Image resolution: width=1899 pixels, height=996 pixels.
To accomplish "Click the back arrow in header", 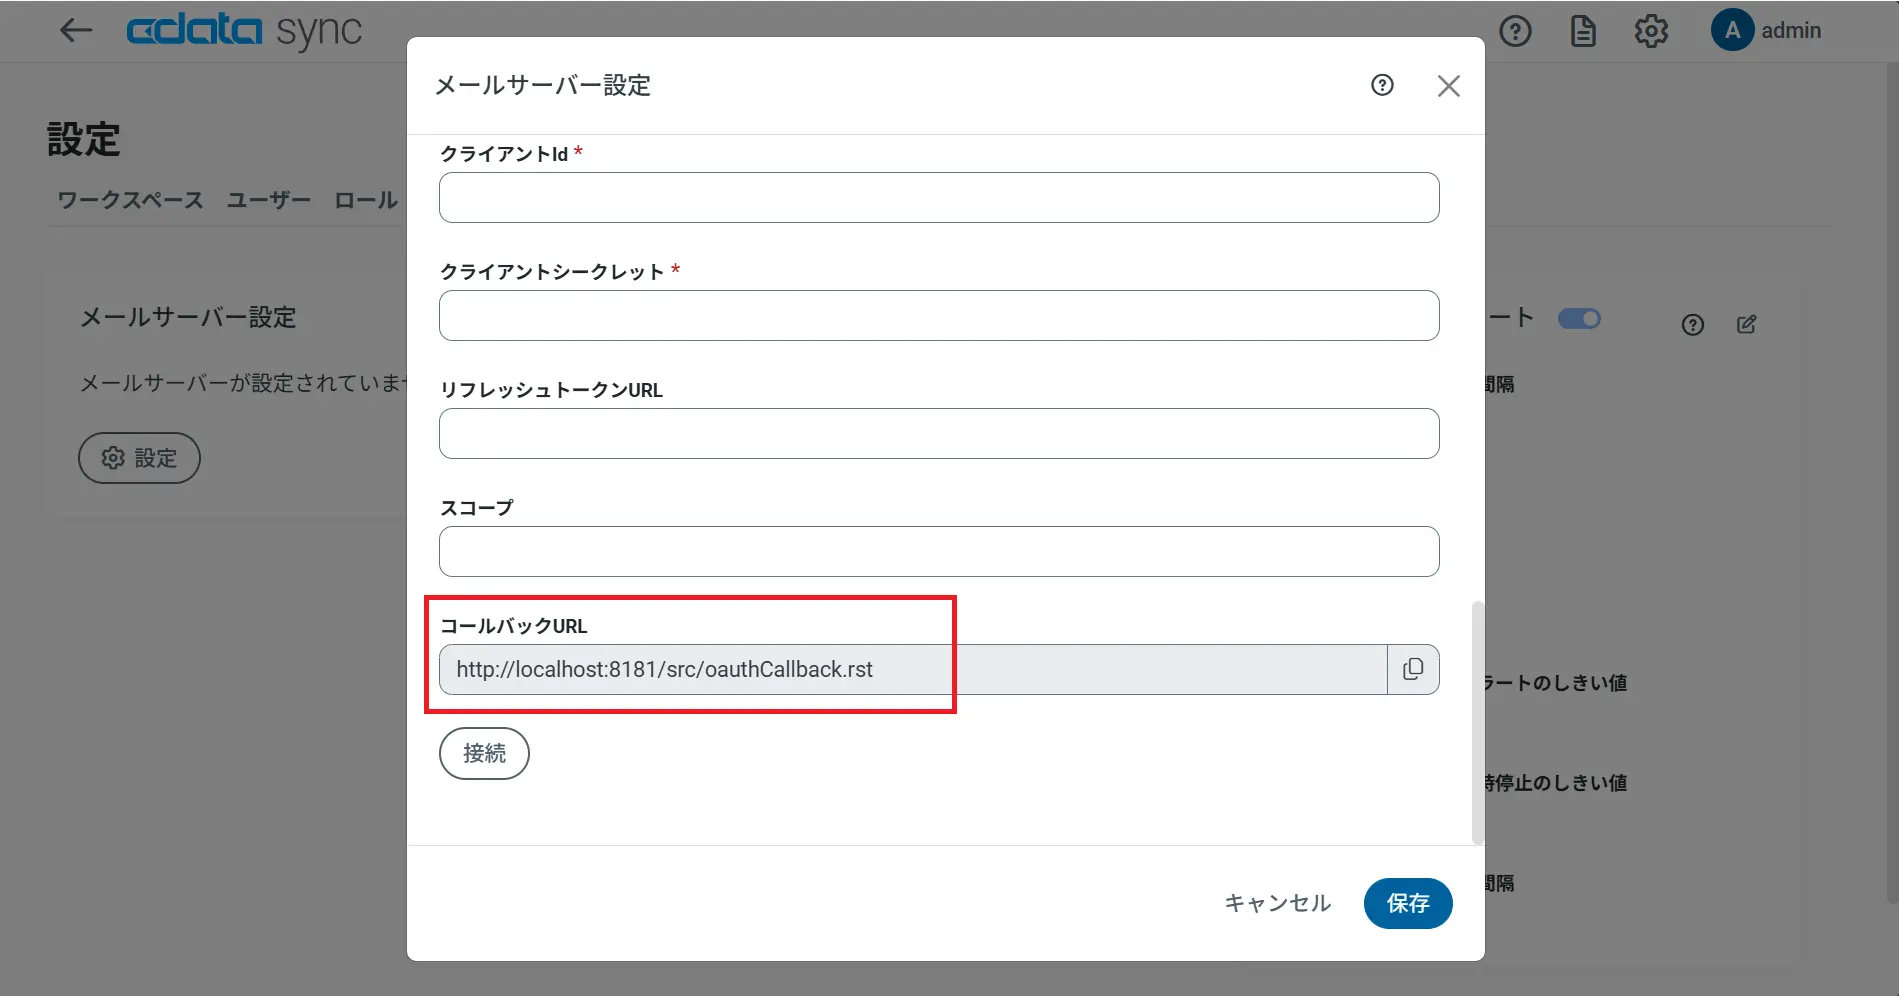I will click(76, 30).
